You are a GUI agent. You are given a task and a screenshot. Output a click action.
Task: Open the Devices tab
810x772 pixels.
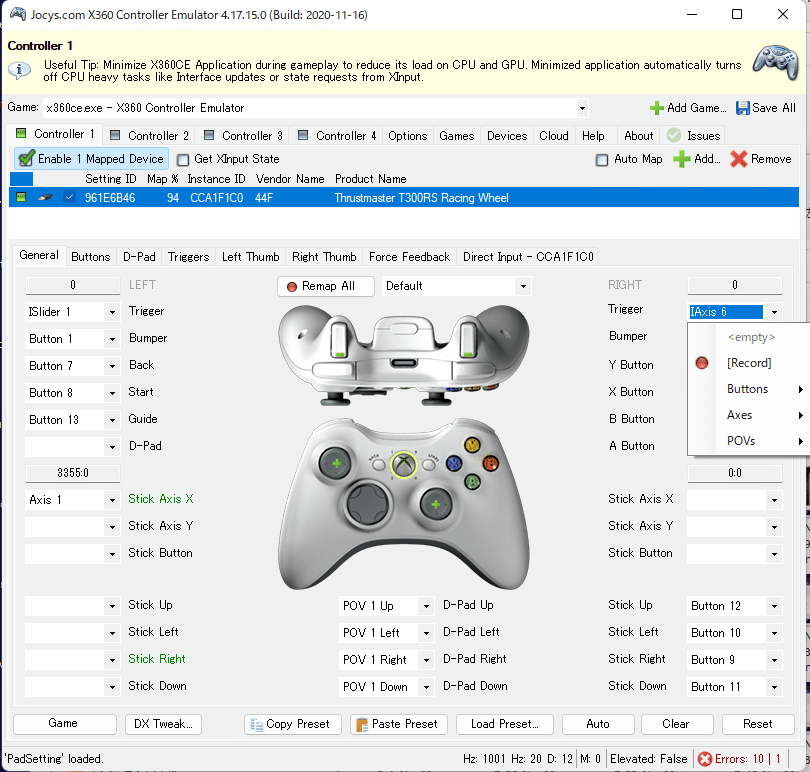pyautogui.click(x=507, y=135)
